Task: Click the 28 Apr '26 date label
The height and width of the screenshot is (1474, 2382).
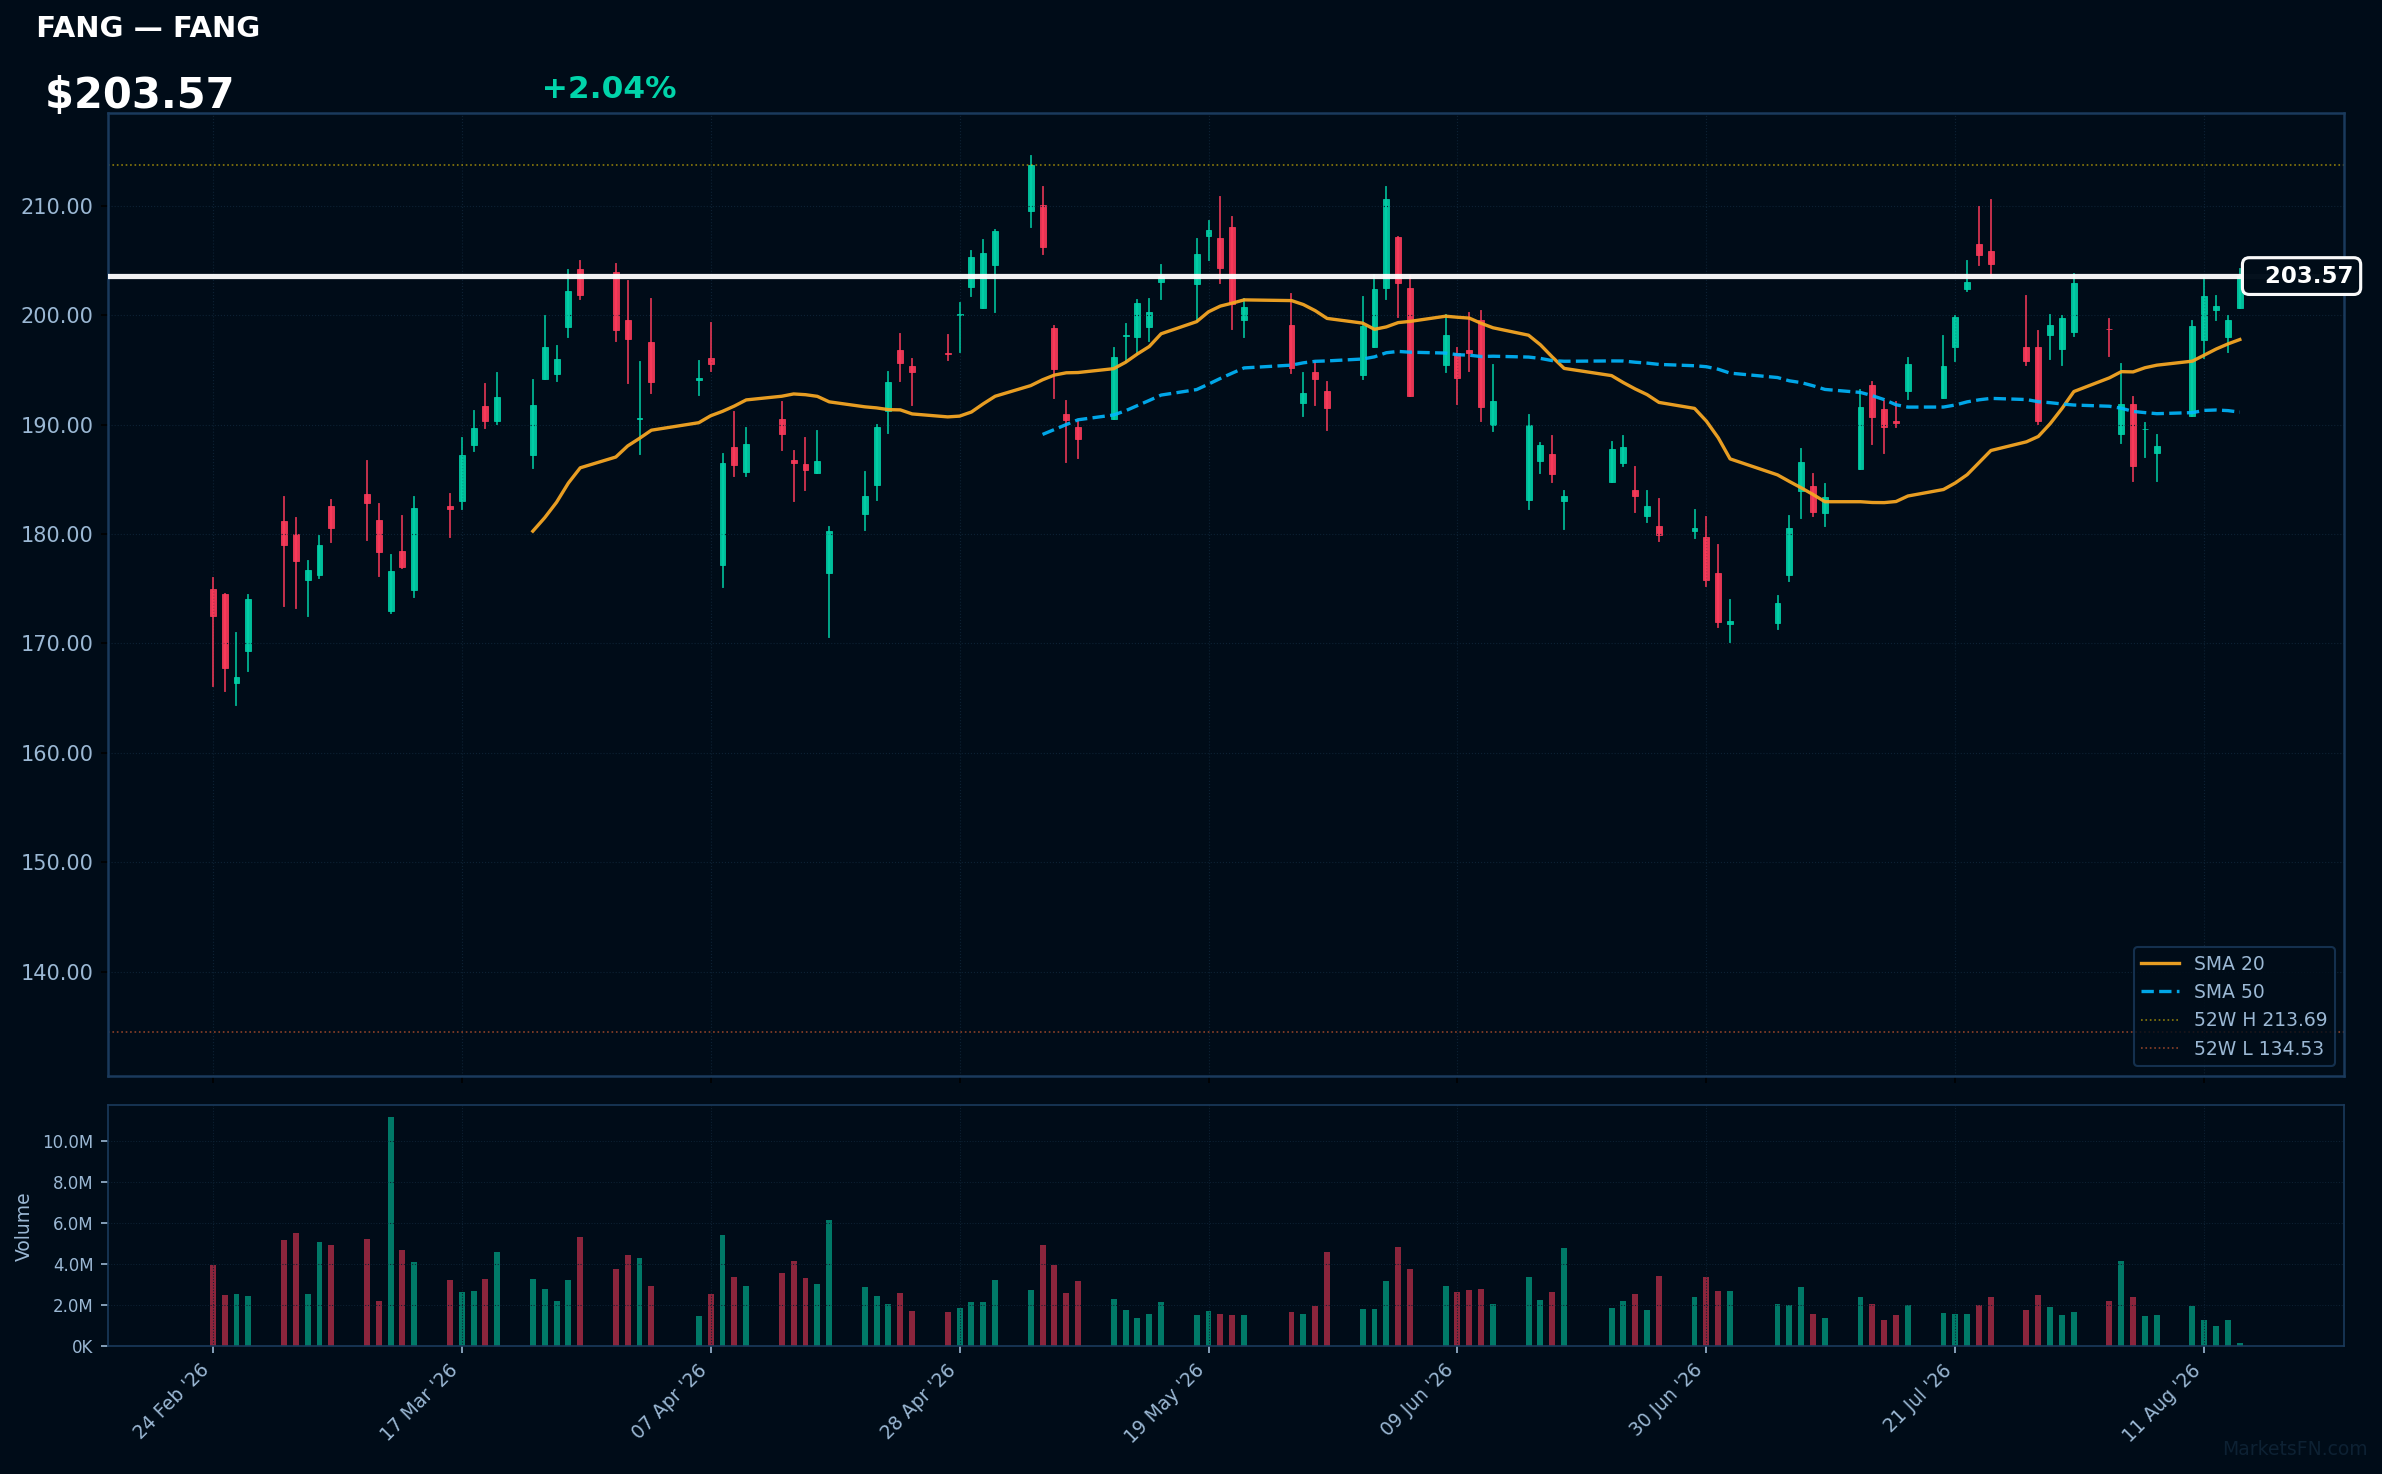Action: [x=918, y=1402]
